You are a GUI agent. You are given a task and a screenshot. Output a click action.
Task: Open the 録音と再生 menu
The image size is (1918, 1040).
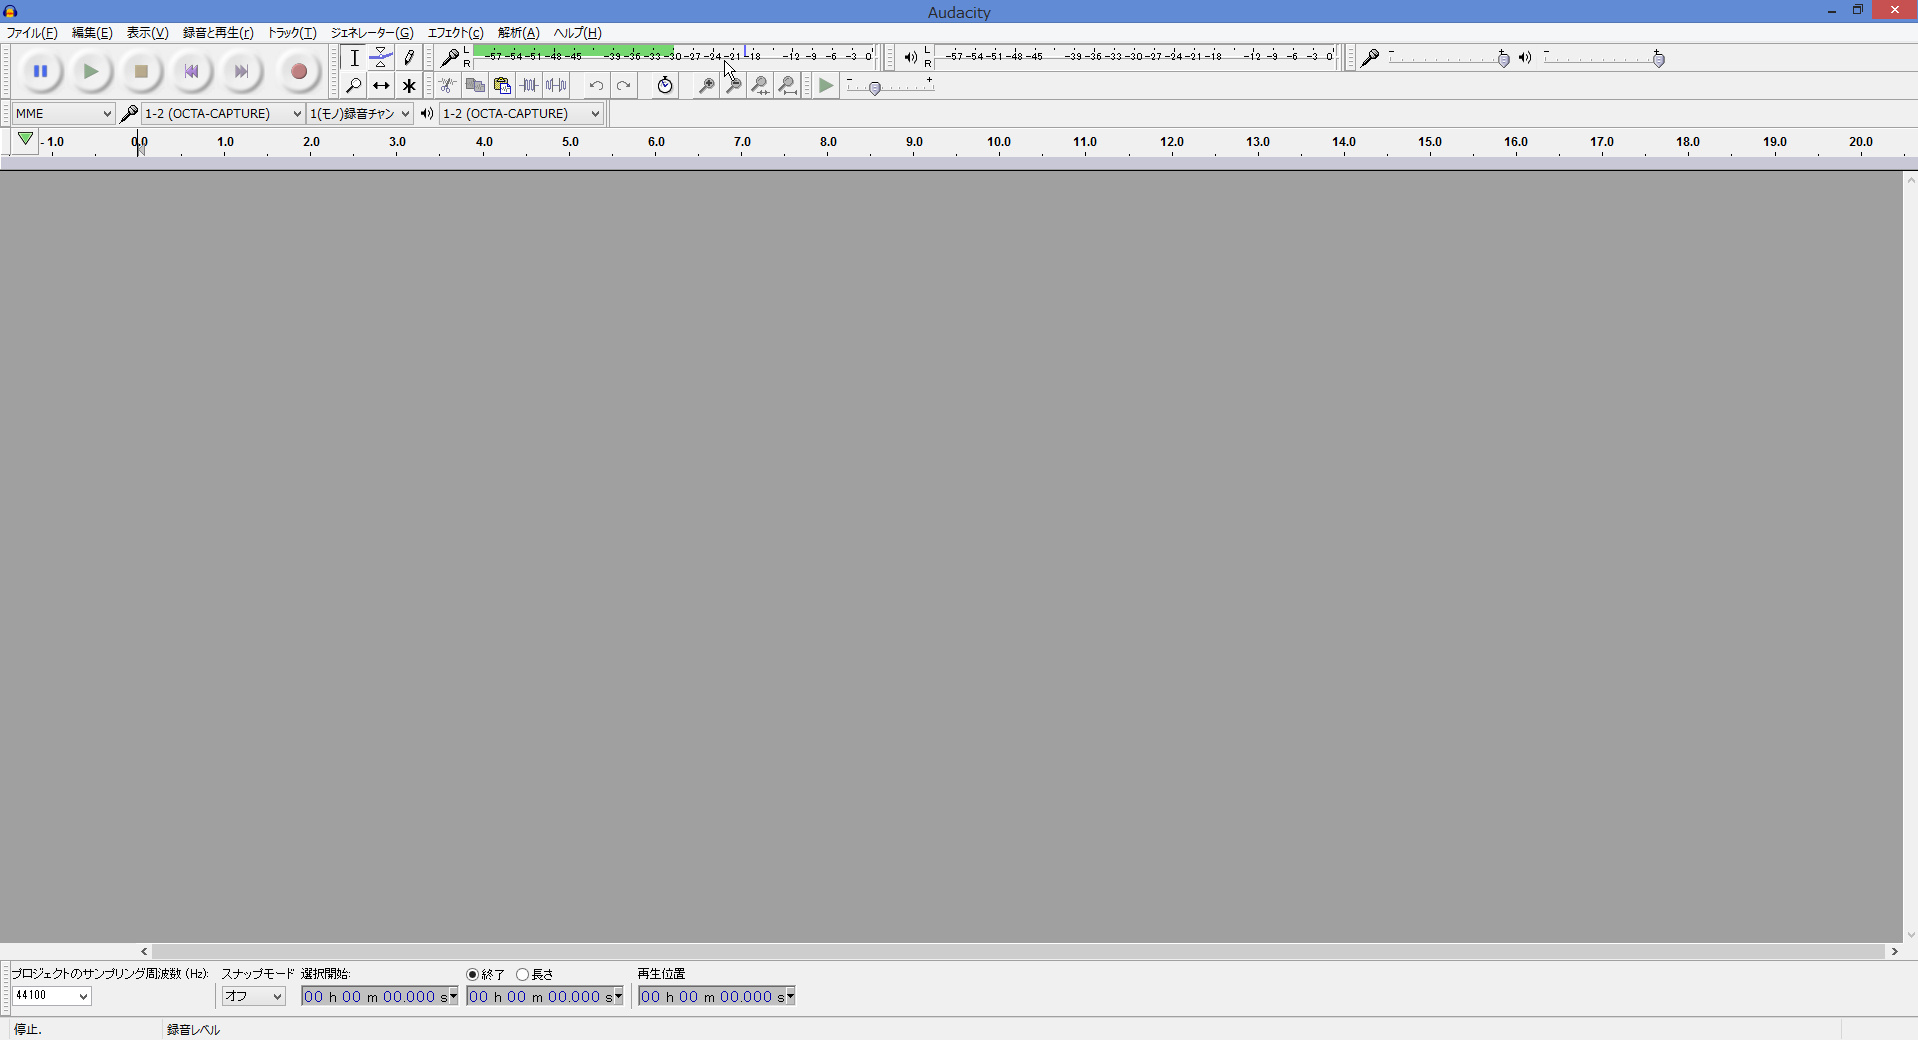click(218, 33)
